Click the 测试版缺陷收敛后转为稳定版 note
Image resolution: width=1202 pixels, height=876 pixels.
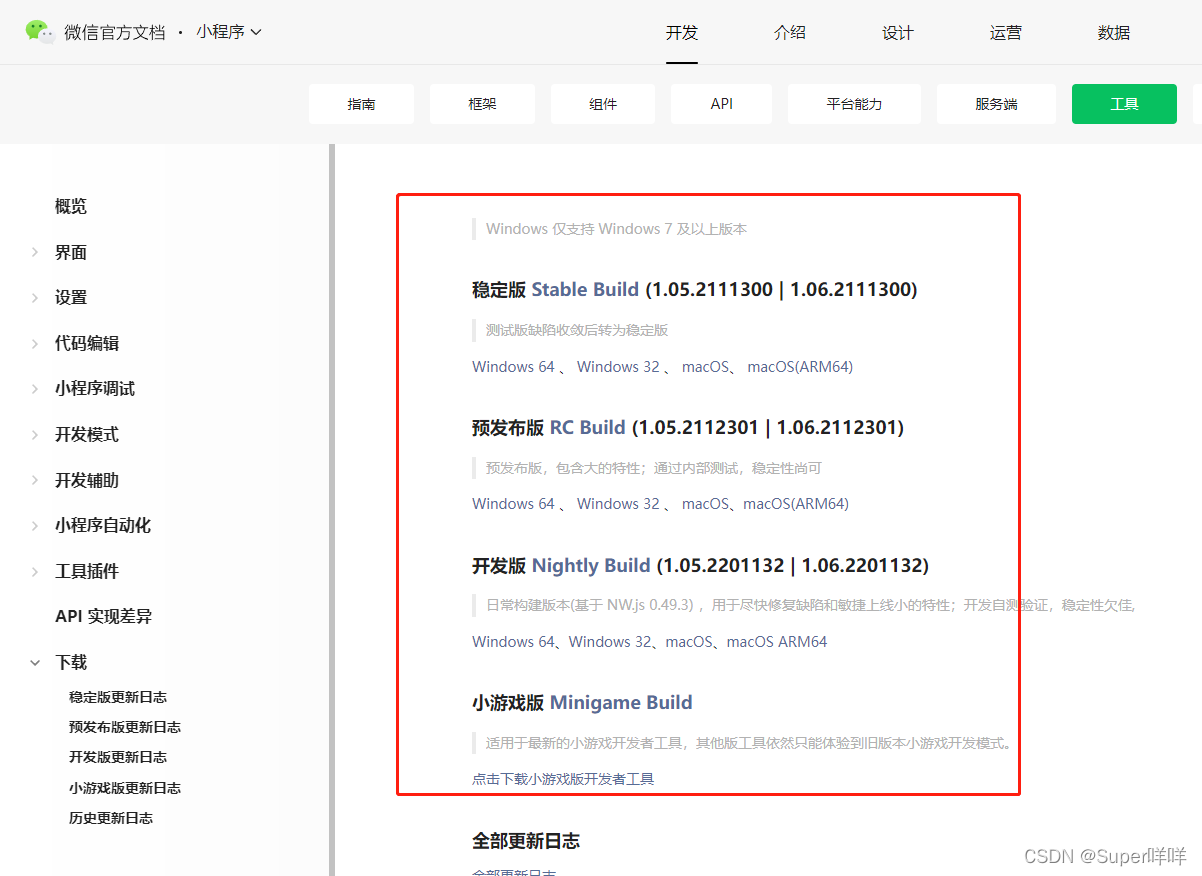click(577, 330)
